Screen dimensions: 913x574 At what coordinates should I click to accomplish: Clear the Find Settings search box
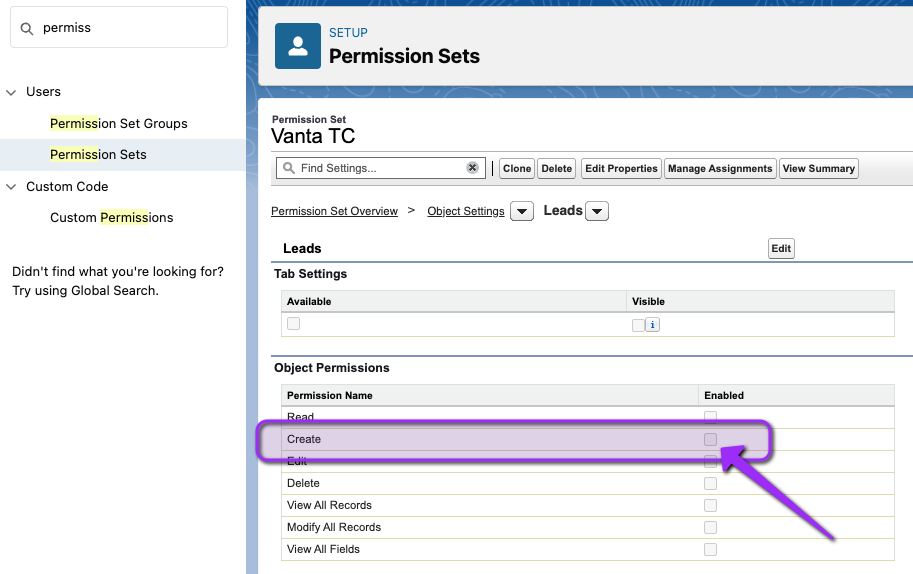tap(472, 168)
